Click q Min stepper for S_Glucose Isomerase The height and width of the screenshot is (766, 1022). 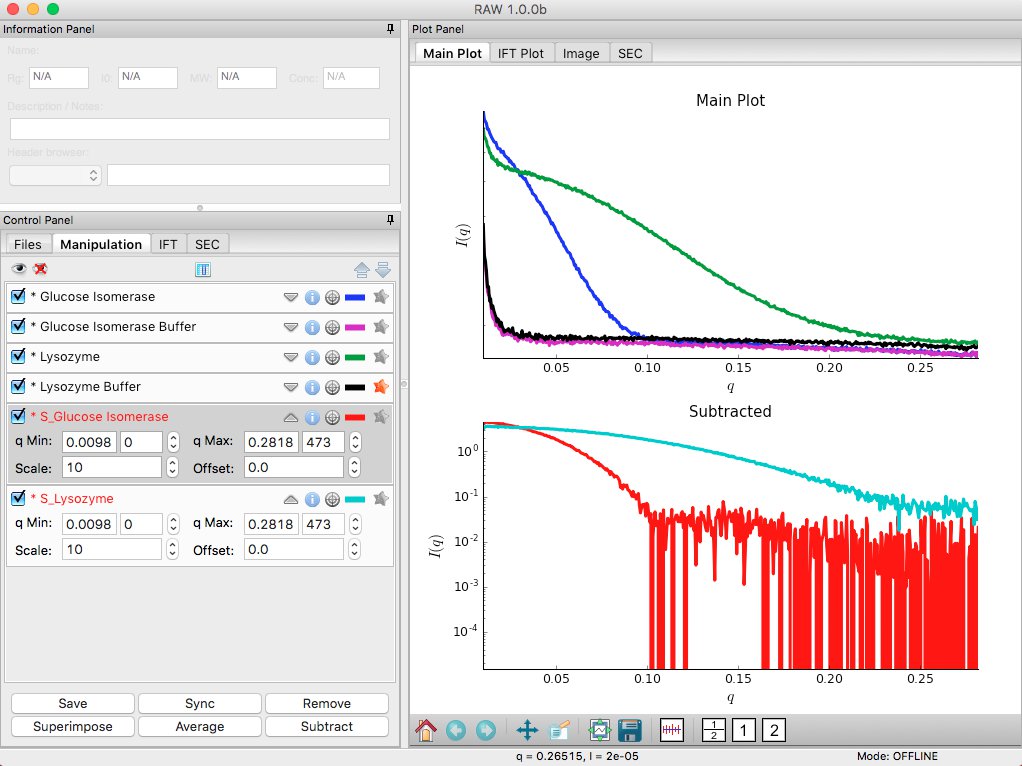pyautogui.click(x=173, y=442)
